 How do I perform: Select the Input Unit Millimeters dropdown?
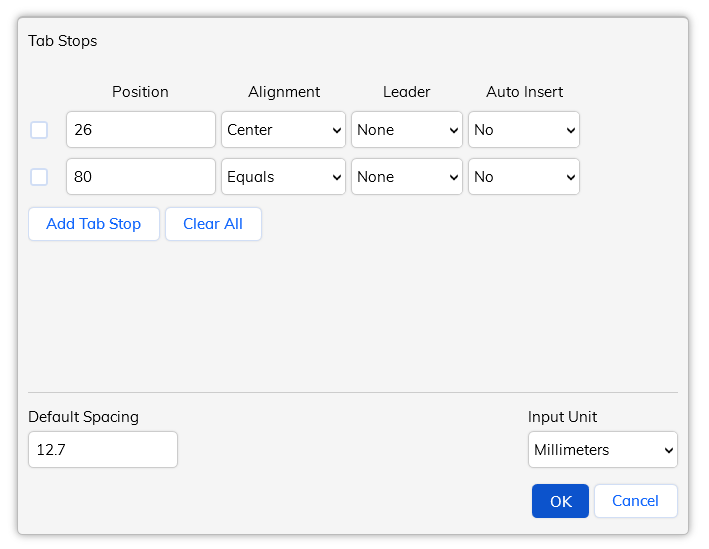603,450
